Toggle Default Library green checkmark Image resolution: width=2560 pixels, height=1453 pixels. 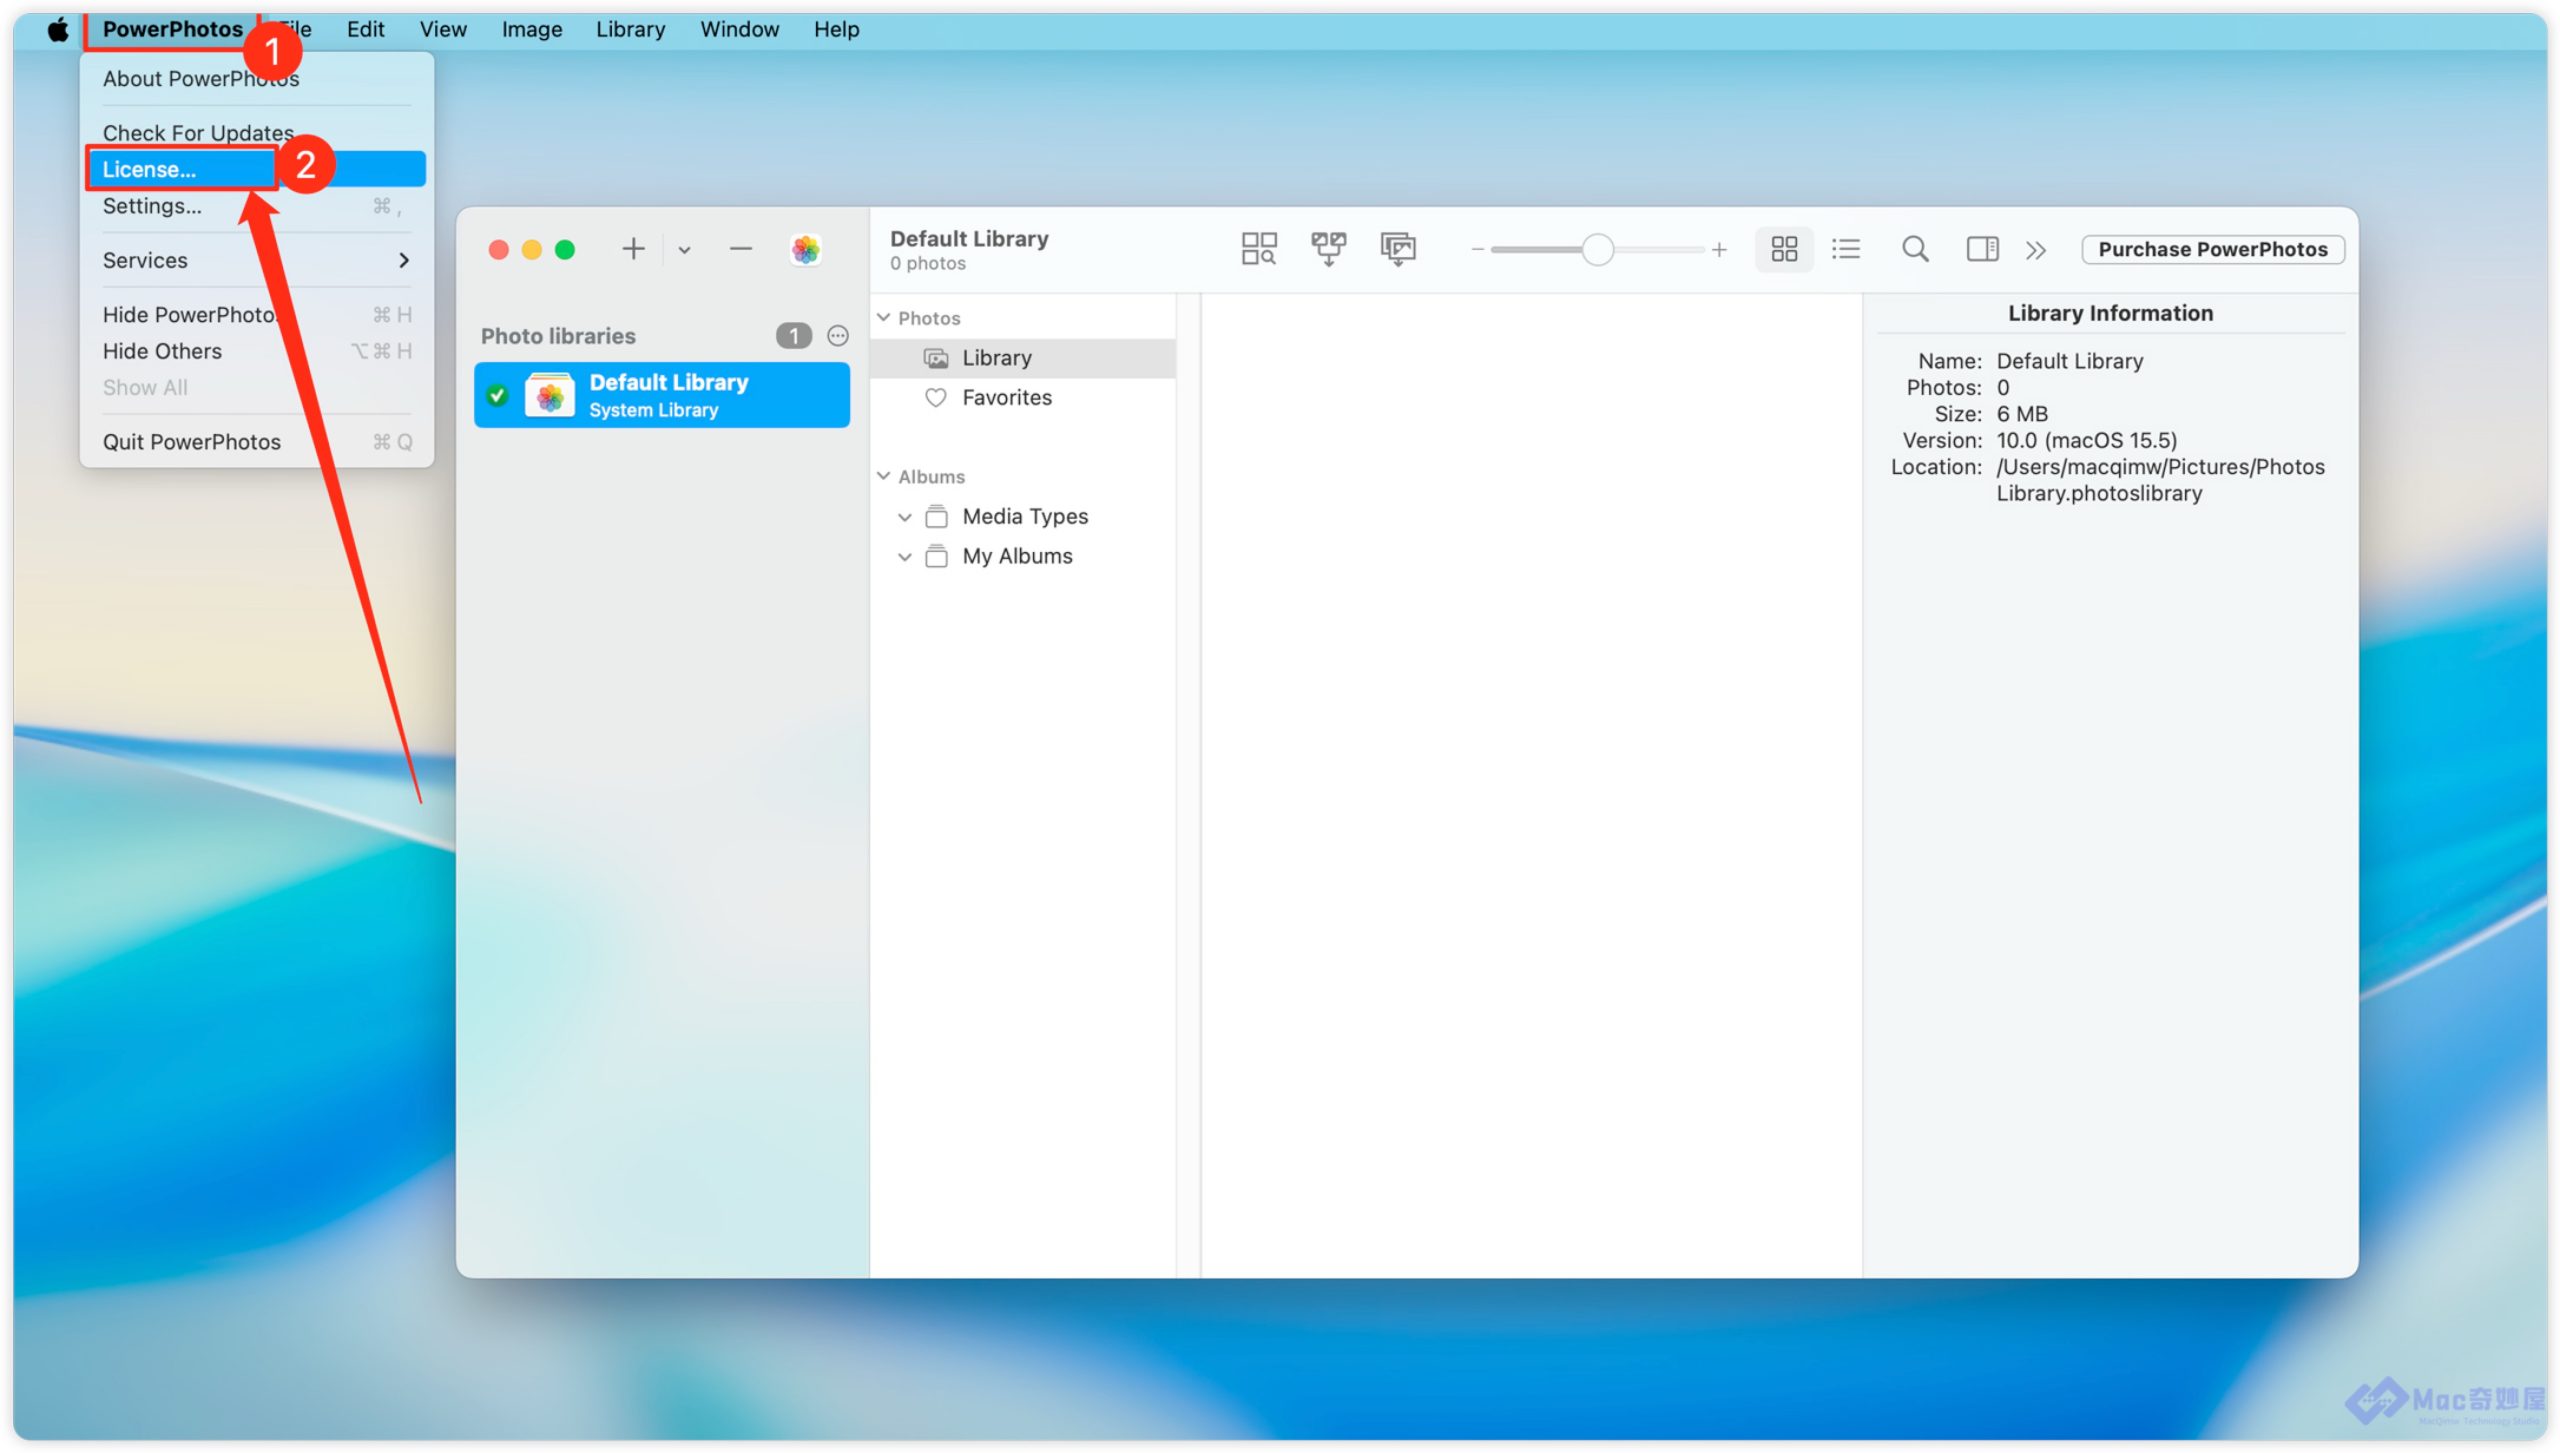(x=497, y=396)
